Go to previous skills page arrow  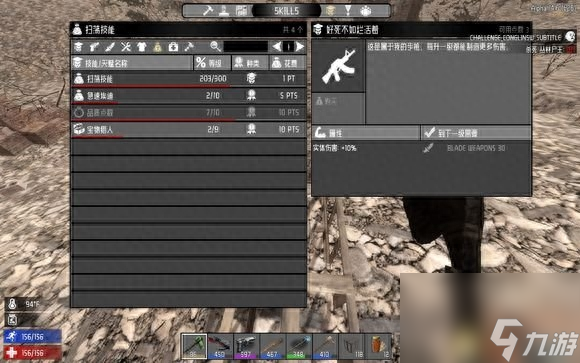tap(276, 47)
